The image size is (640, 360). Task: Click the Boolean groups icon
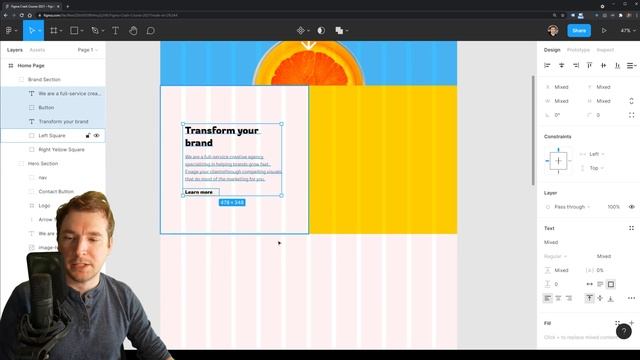coord(339,31)
